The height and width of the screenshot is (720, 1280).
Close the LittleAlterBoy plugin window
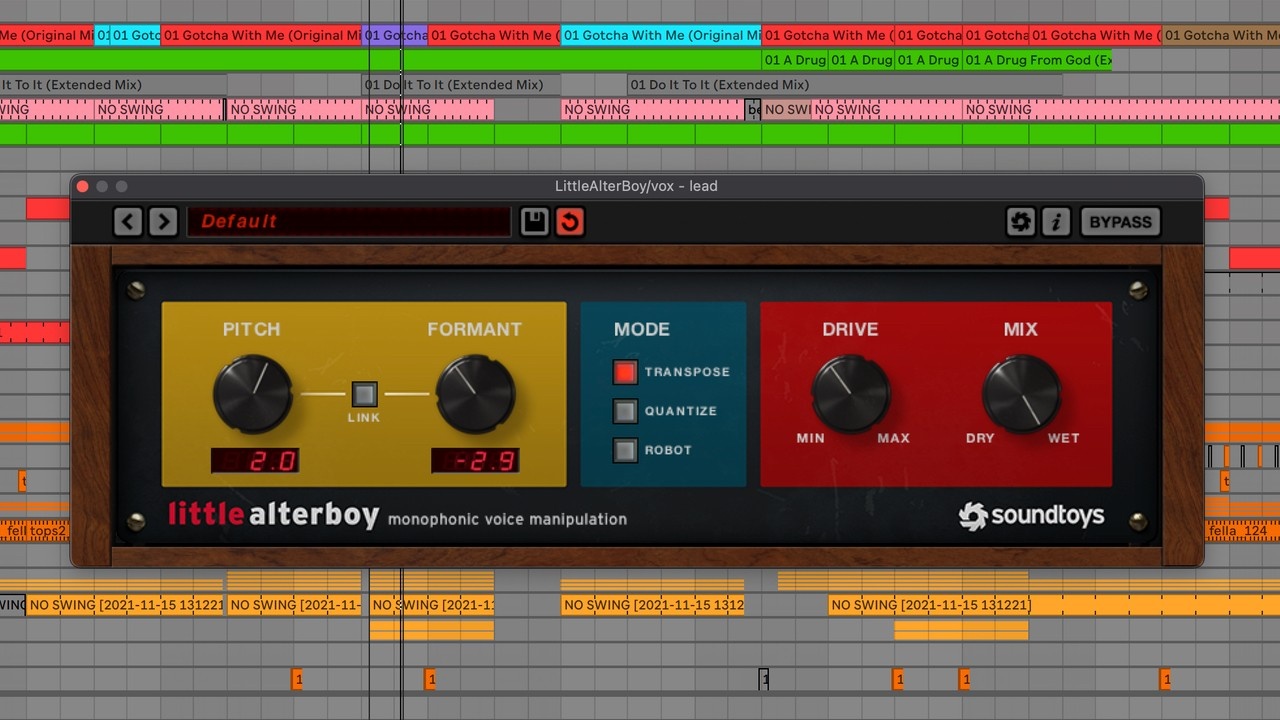(x=83, y=186)
